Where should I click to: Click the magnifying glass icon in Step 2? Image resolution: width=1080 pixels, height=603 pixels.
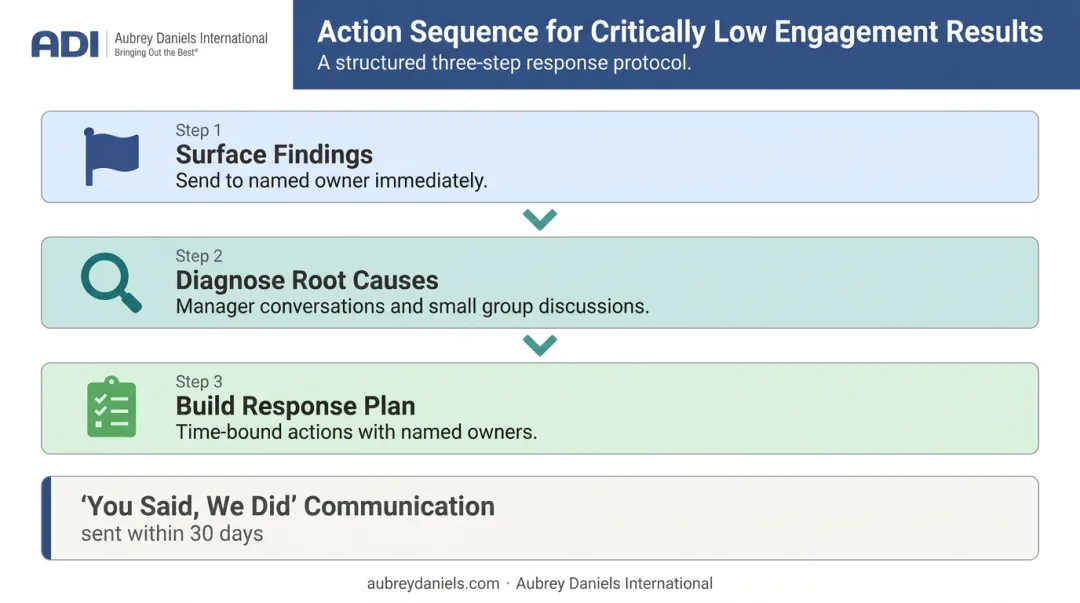pos(111,283)
